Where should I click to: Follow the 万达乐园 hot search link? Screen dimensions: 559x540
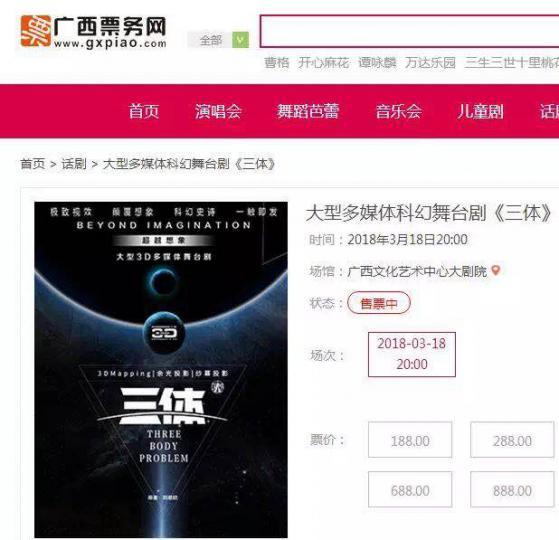click(430, 63)
